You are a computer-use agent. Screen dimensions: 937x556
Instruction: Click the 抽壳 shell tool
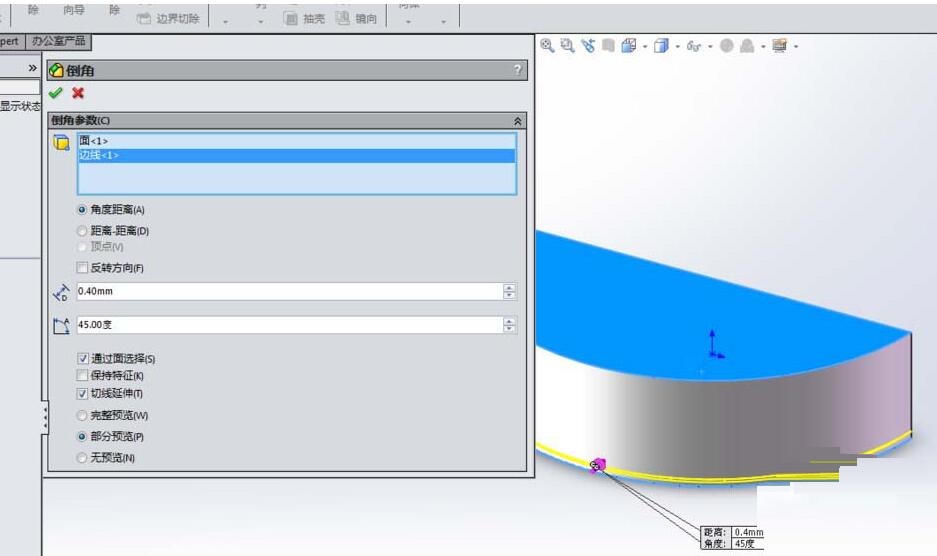[x=304, y=19]
